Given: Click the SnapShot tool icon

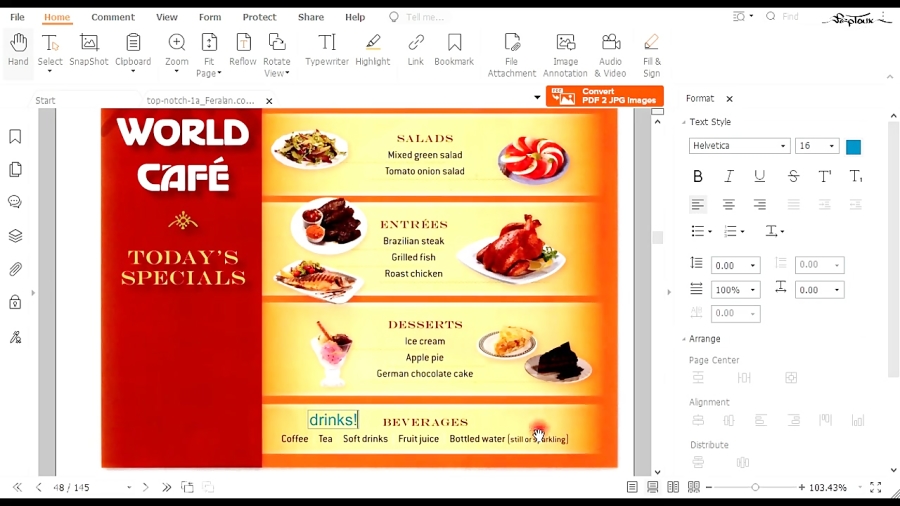Looking at the screenshot, I should pyautogui.click(x=88, y=49).
